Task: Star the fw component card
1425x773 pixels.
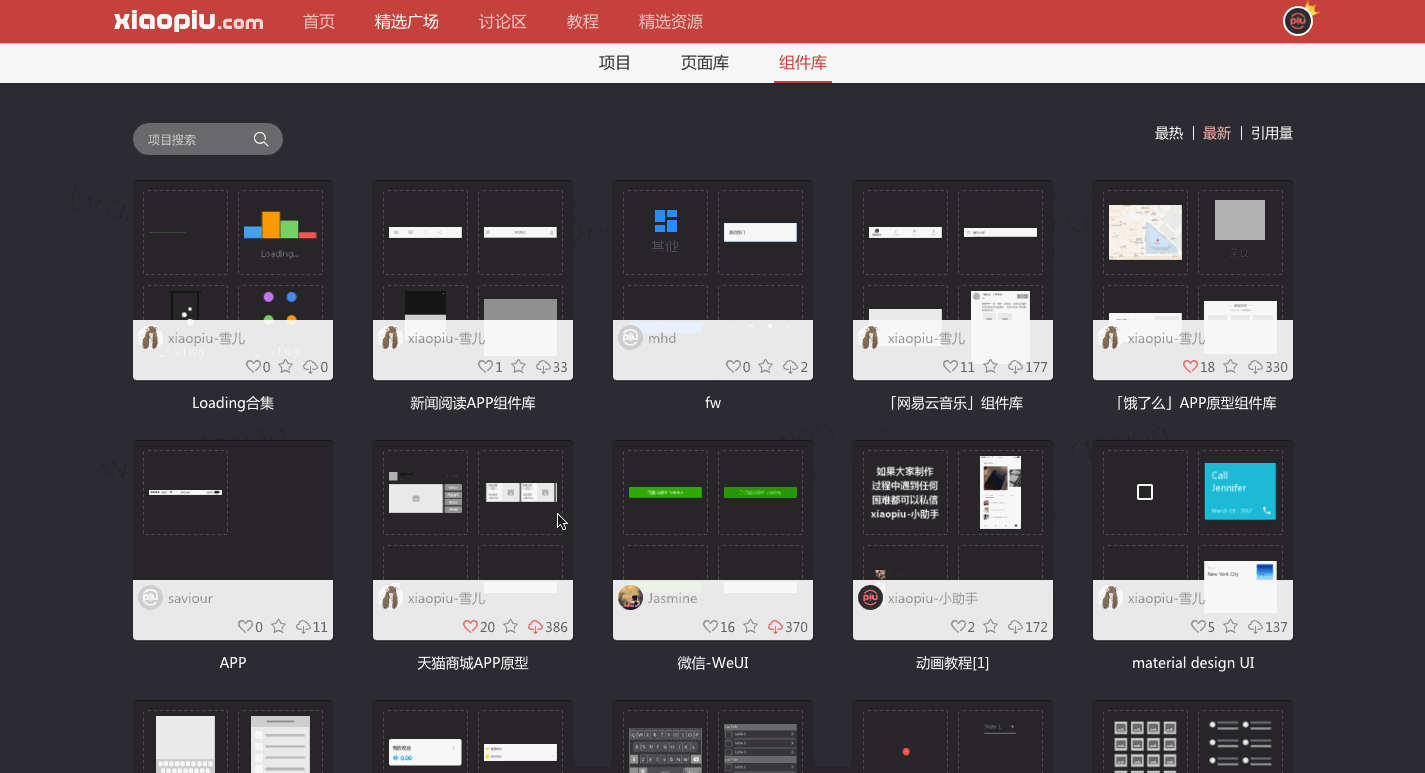Action: tap(765, 367)
